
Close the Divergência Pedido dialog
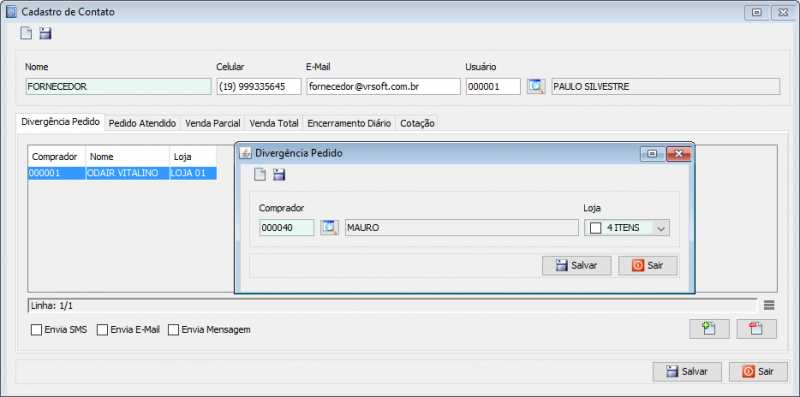coord(679,154)
